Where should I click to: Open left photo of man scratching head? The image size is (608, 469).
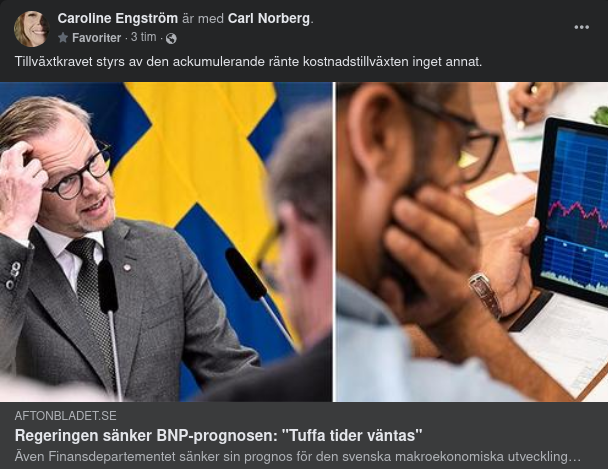click(x=166, y=242)
